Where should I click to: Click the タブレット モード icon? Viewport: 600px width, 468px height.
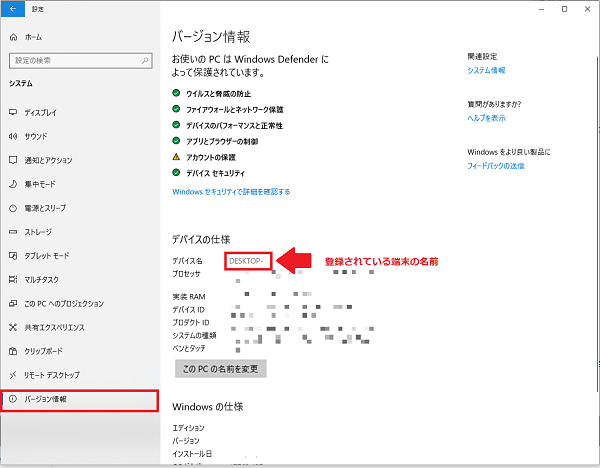tap(13, 256)
